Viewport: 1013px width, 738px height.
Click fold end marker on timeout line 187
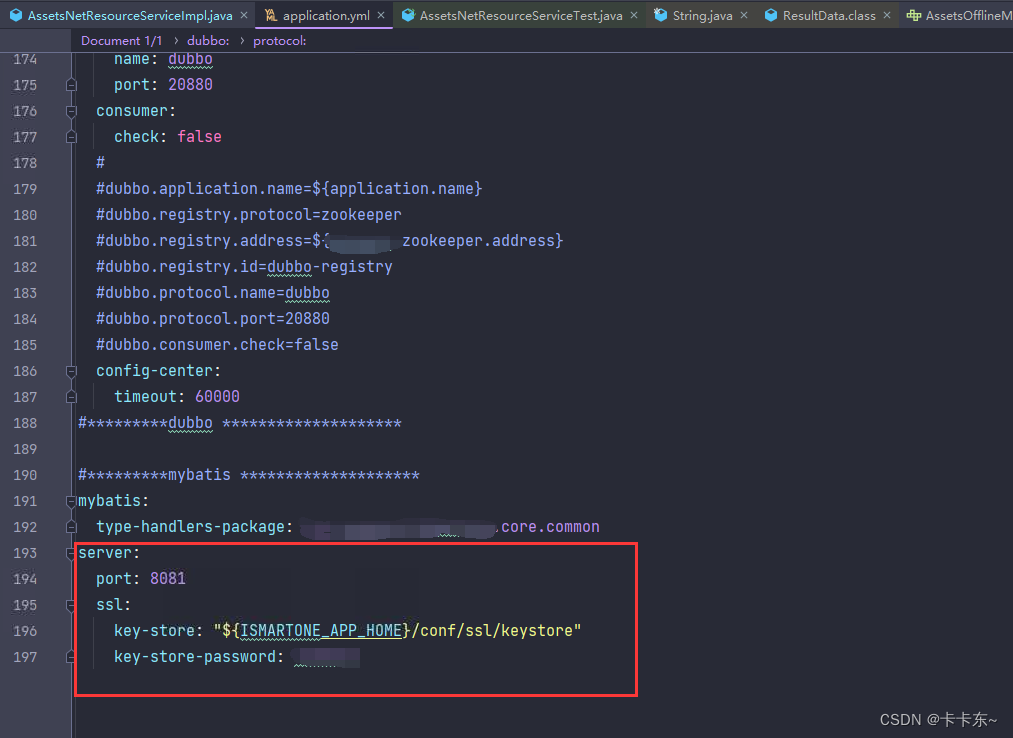point(71,397)
